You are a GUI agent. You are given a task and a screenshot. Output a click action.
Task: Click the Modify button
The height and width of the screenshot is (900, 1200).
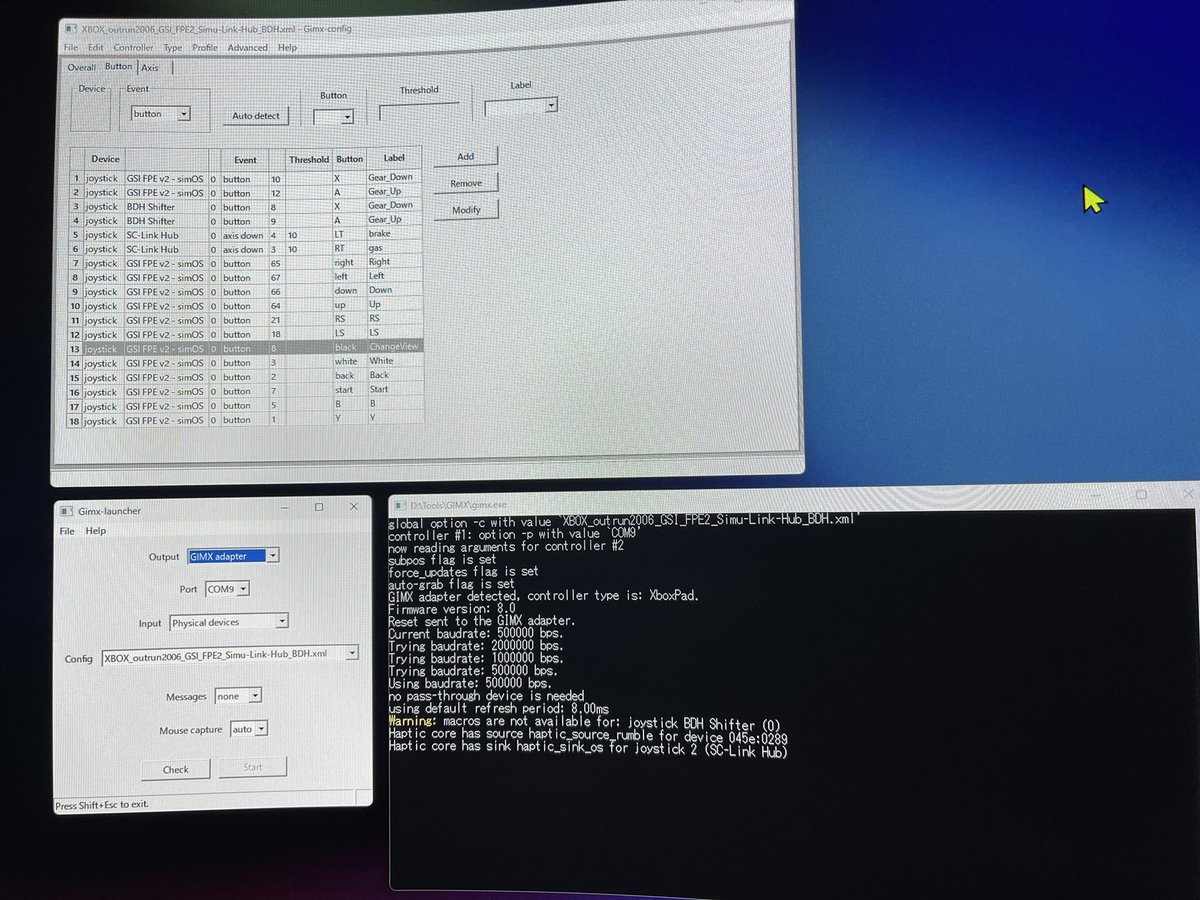click(465, 210)
